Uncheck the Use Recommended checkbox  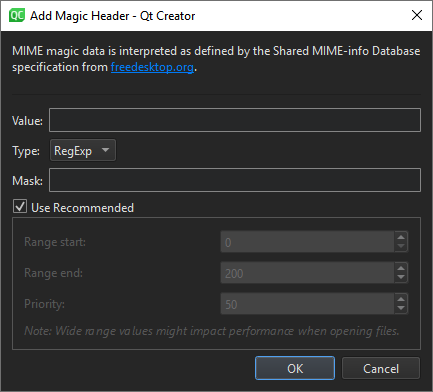[20, 206]
